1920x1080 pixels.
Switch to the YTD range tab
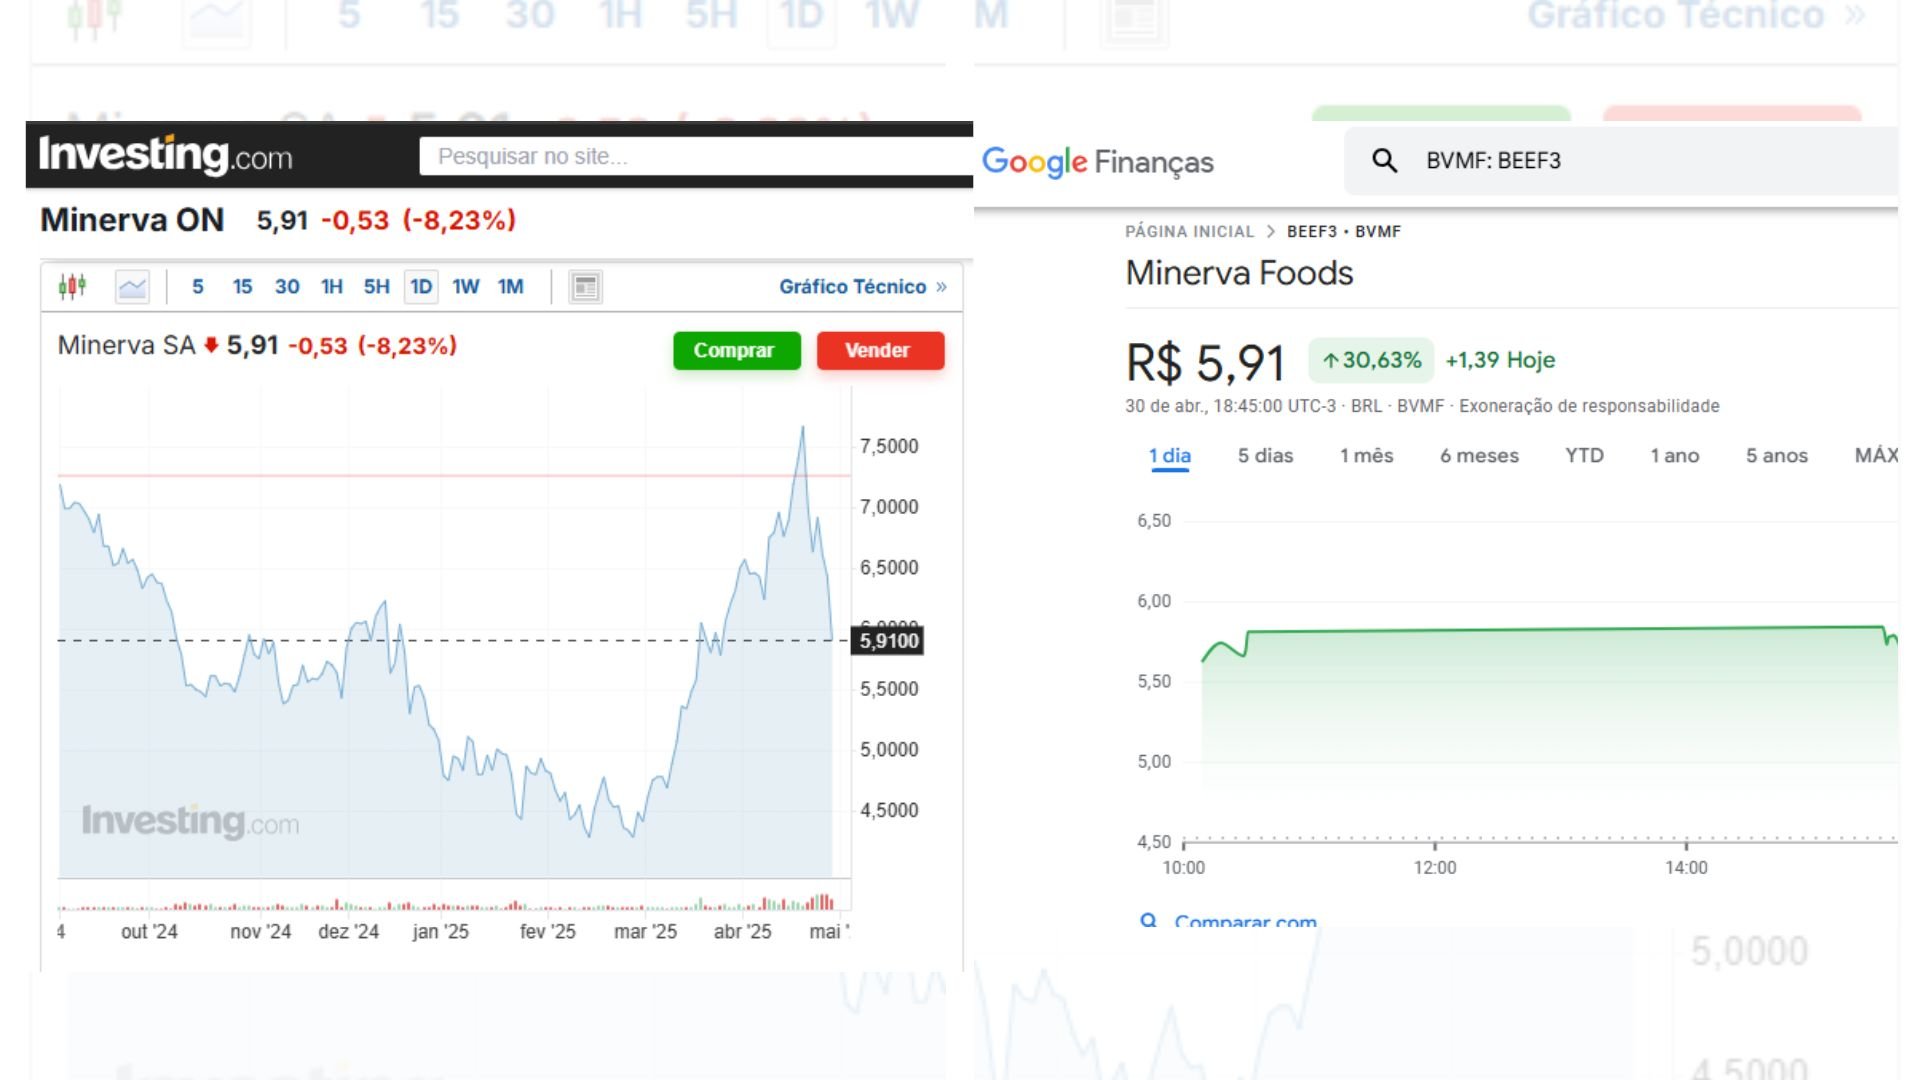(1584, 456)
